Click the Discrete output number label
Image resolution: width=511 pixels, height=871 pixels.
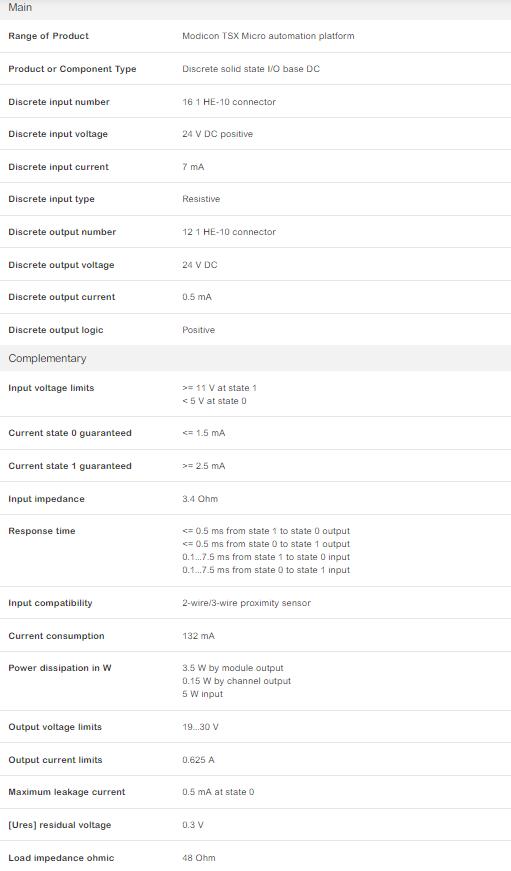(62, 232)
